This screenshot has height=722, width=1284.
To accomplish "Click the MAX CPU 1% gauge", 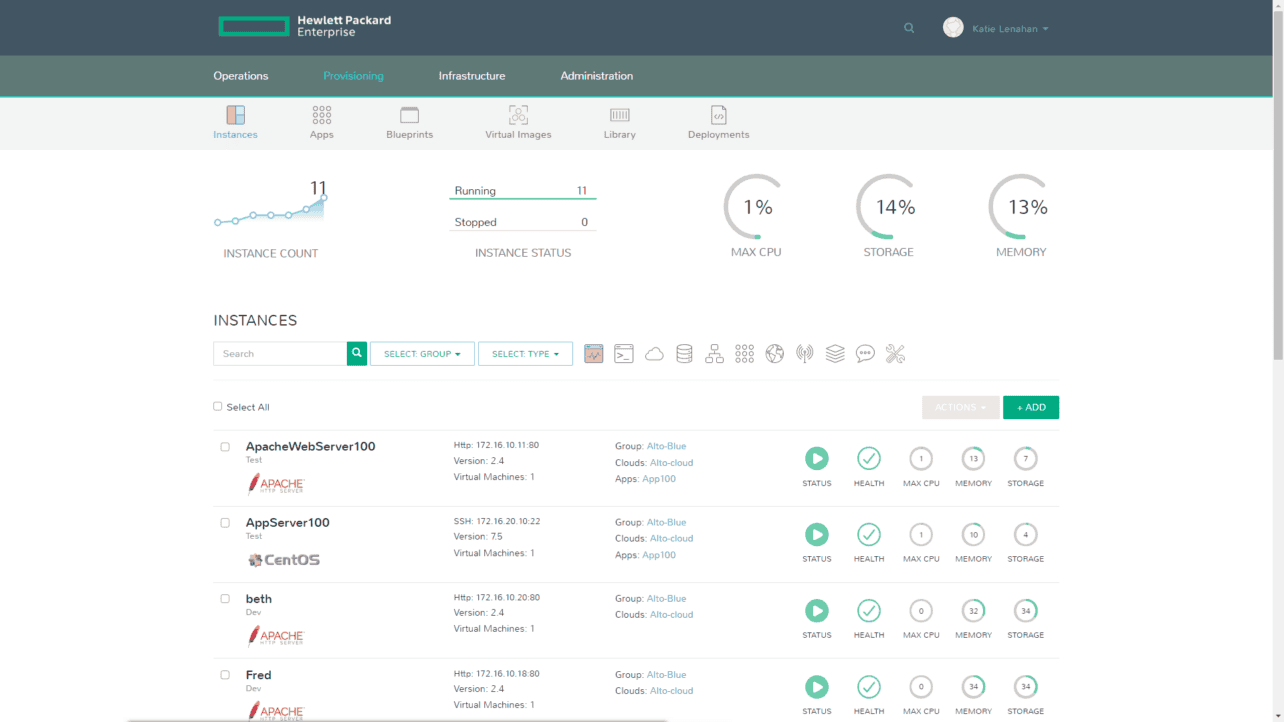I will 757,207.
